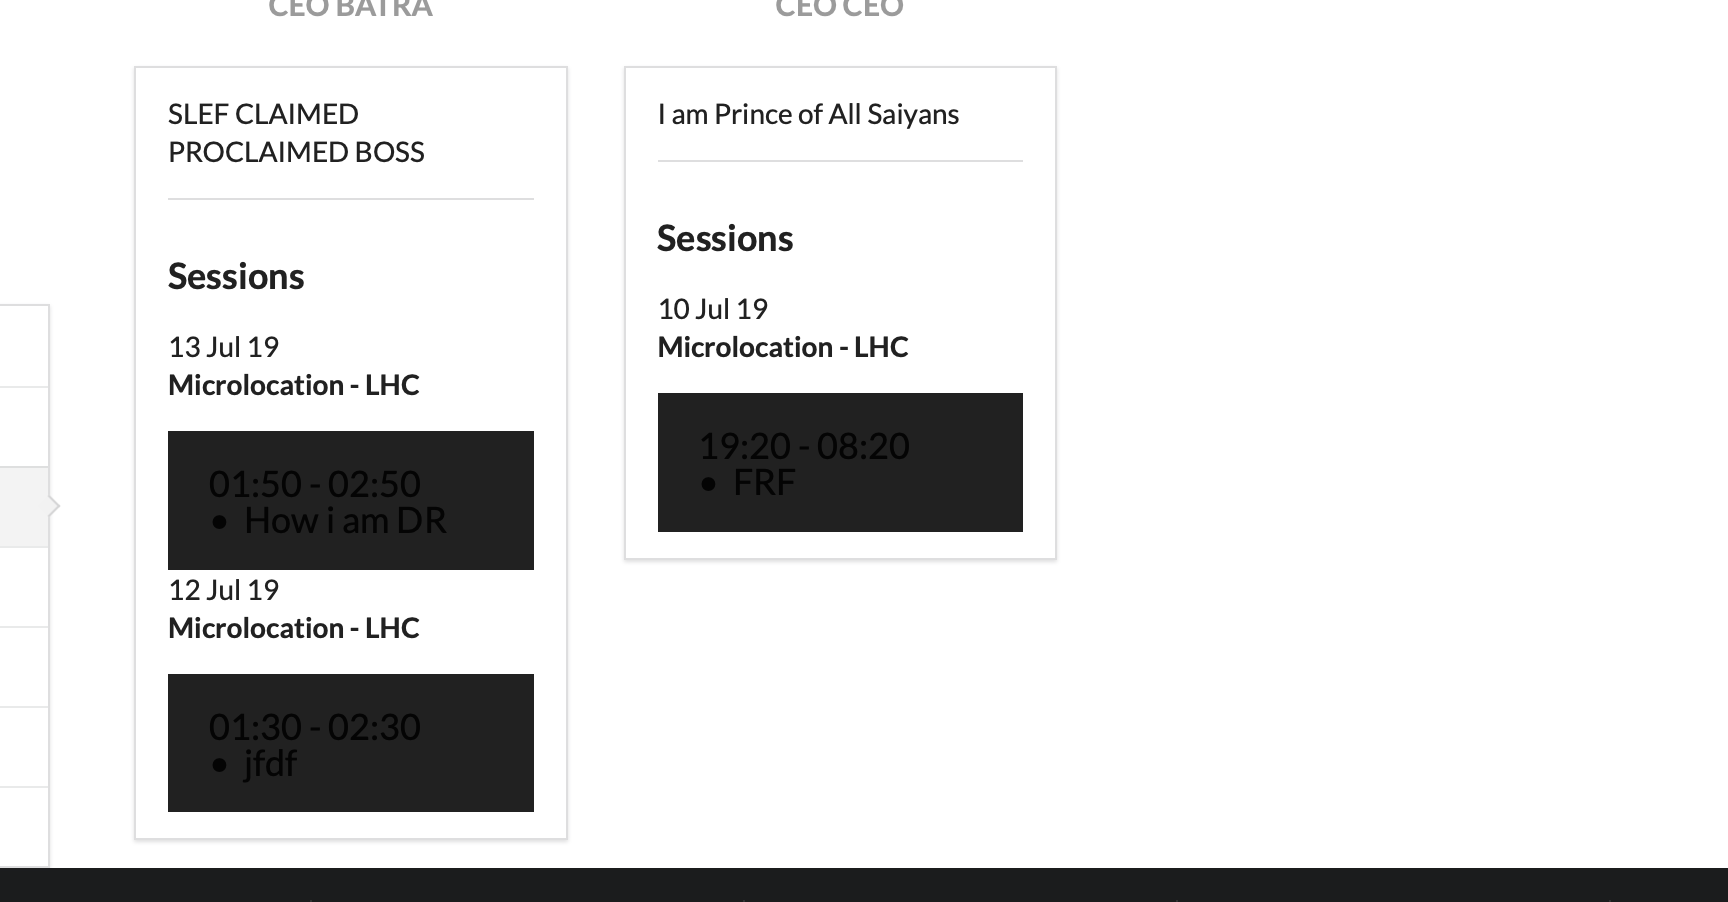This screenshot has height=902, width=1728.
Task: Click the 01:50 - 02:50 session time
Action: (316, 484)
